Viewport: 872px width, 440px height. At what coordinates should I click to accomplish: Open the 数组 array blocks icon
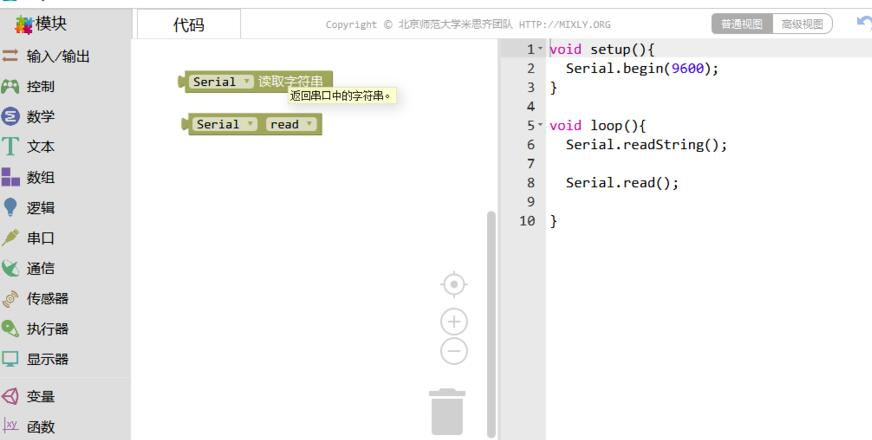10,177
